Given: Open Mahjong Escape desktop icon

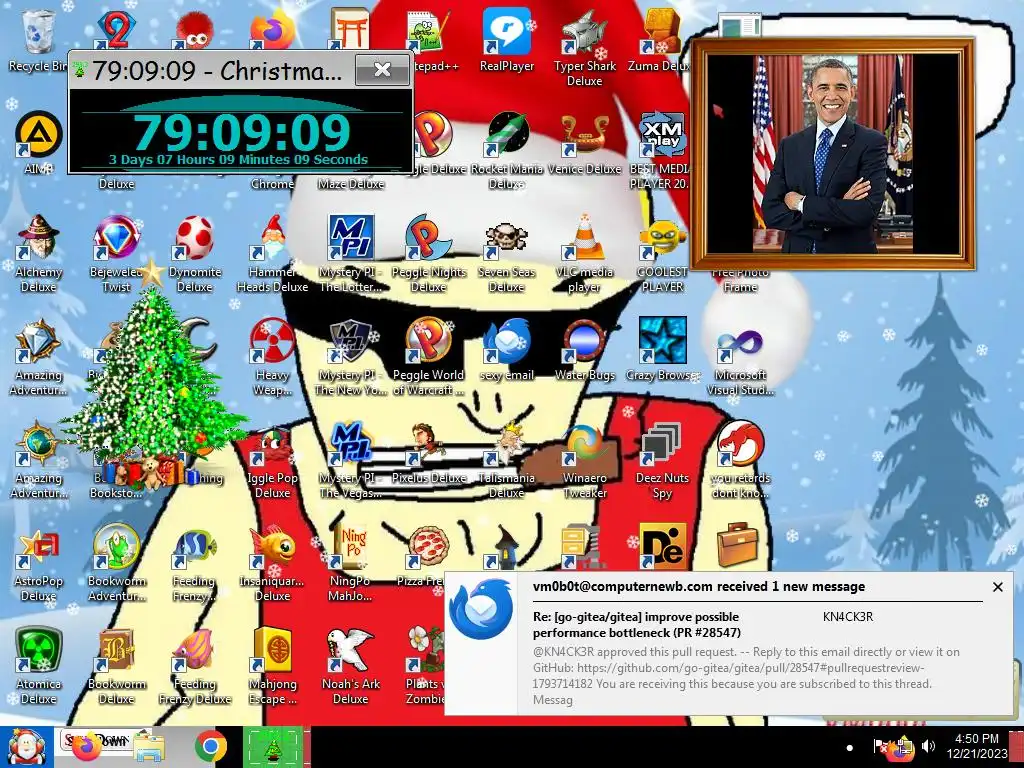Looking at the screenshot, I should tap(272, 666).
